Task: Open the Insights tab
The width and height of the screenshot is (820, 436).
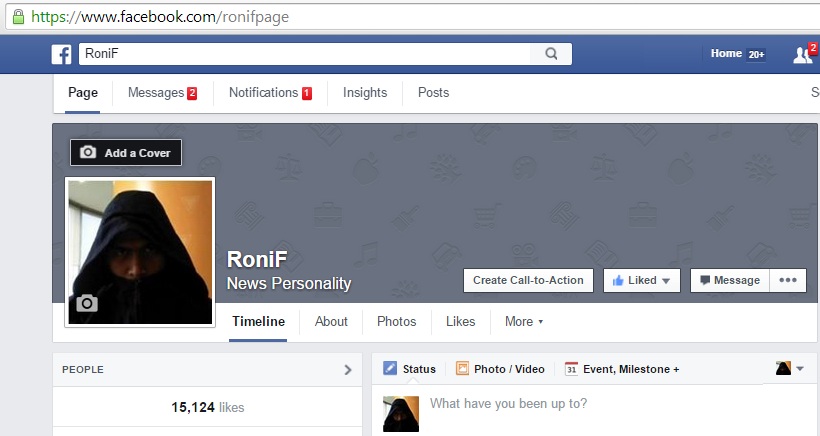Action: point(365,93)
